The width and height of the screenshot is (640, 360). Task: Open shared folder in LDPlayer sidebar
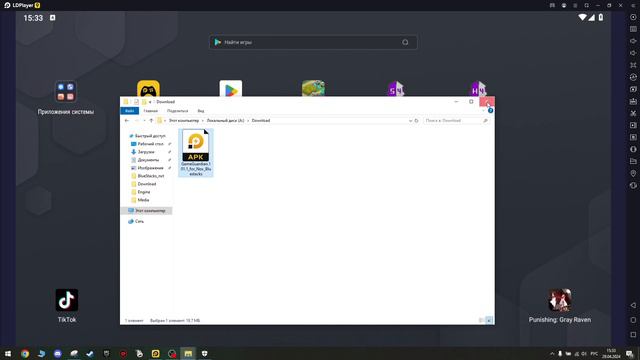pos(633,161)
